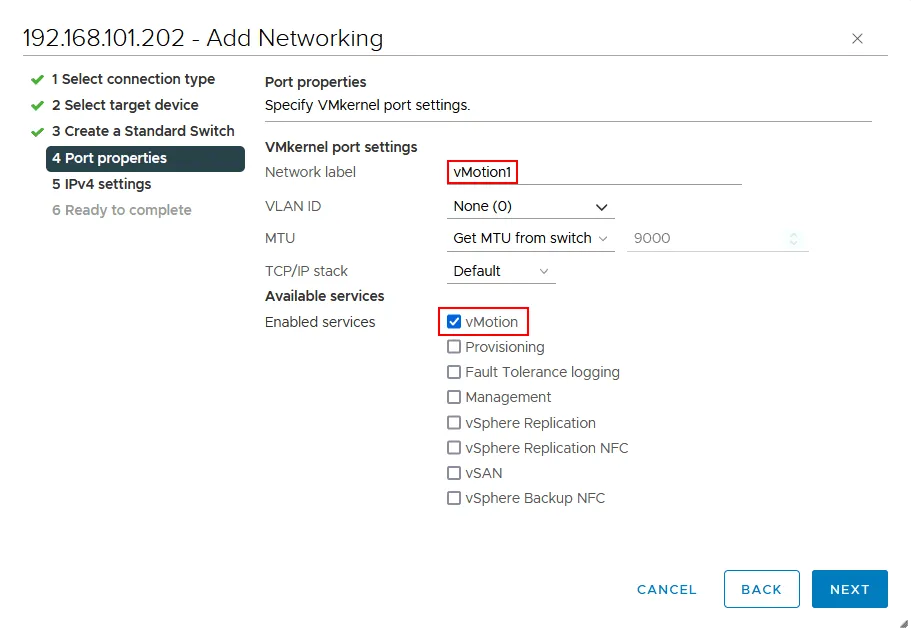Click the NEXT button
Viewport: 911px width, 630px height.
tap(849, 589)
